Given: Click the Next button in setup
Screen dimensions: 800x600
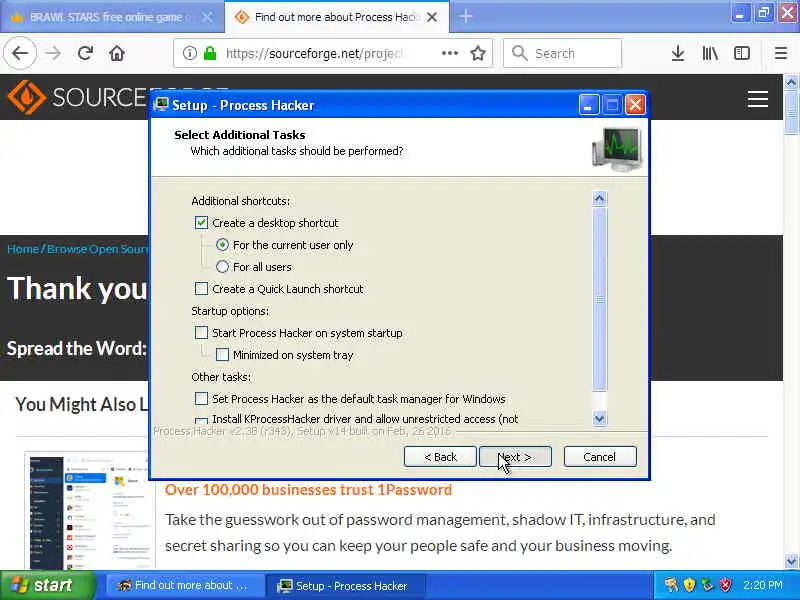Looking at the screenshot, I should pos(515,457).
